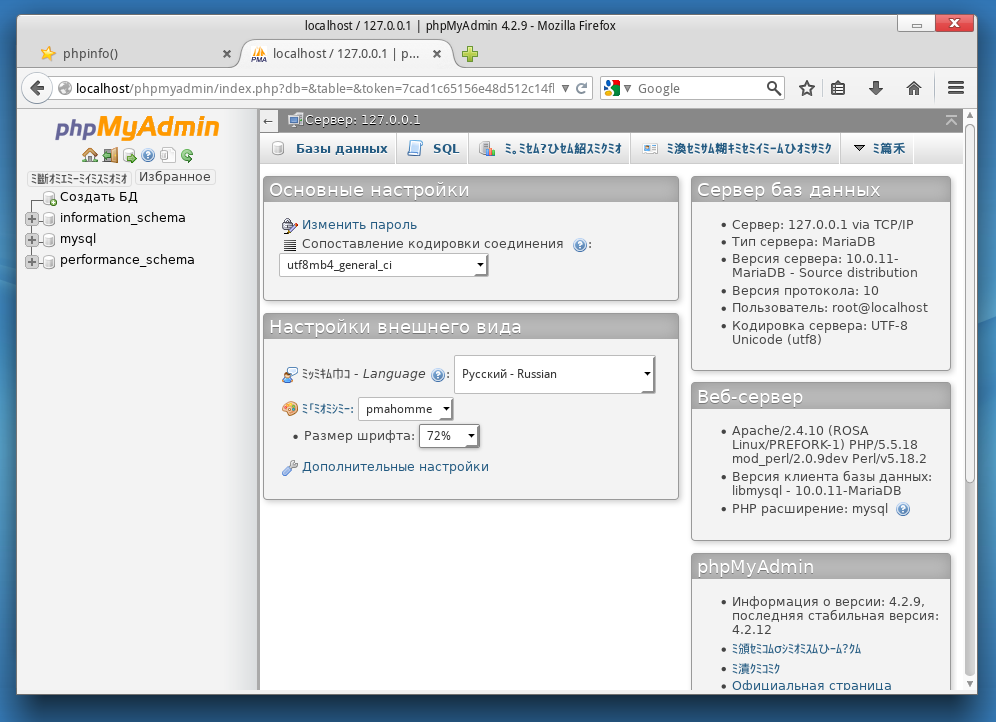Image resolution: width=996 pixels, height=722 pixels.
Task: Open the downloads arrow icon in Firefox toolbar
Action: (876, 88)
